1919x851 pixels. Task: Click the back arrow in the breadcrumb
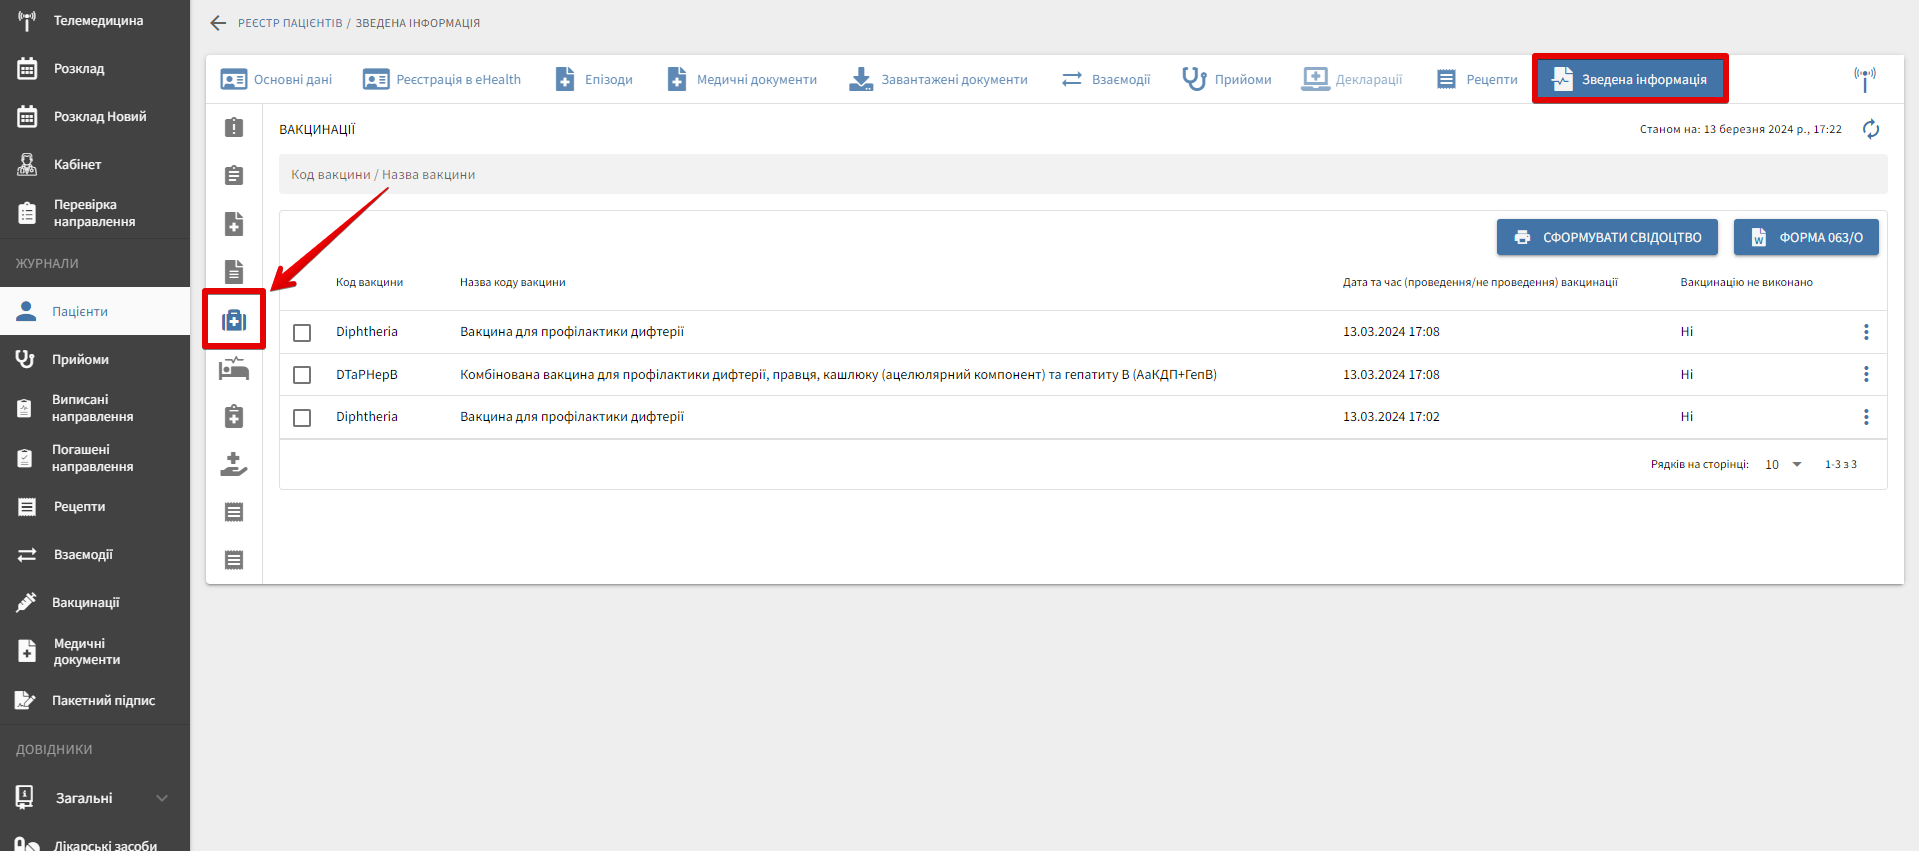pos(218,23)
